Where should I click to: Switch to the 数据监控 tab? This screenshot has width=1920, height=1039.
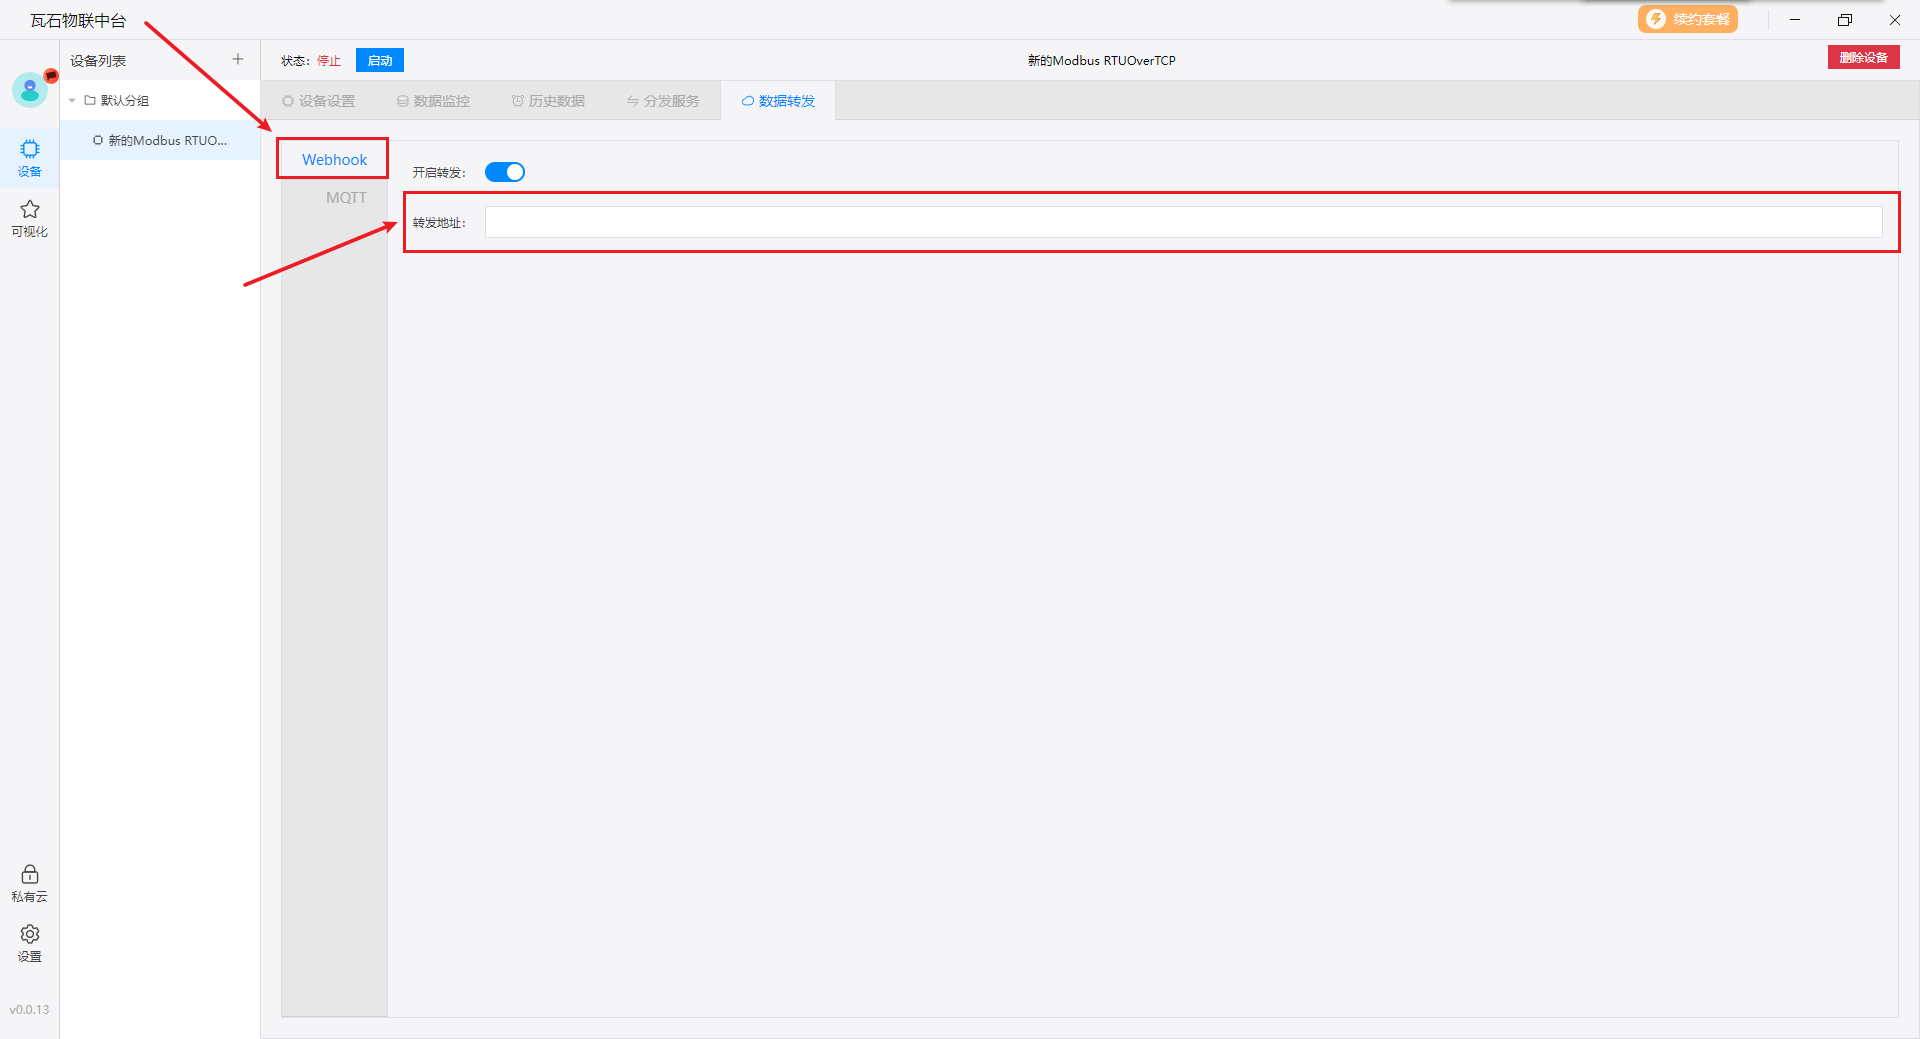pos(433,101)
